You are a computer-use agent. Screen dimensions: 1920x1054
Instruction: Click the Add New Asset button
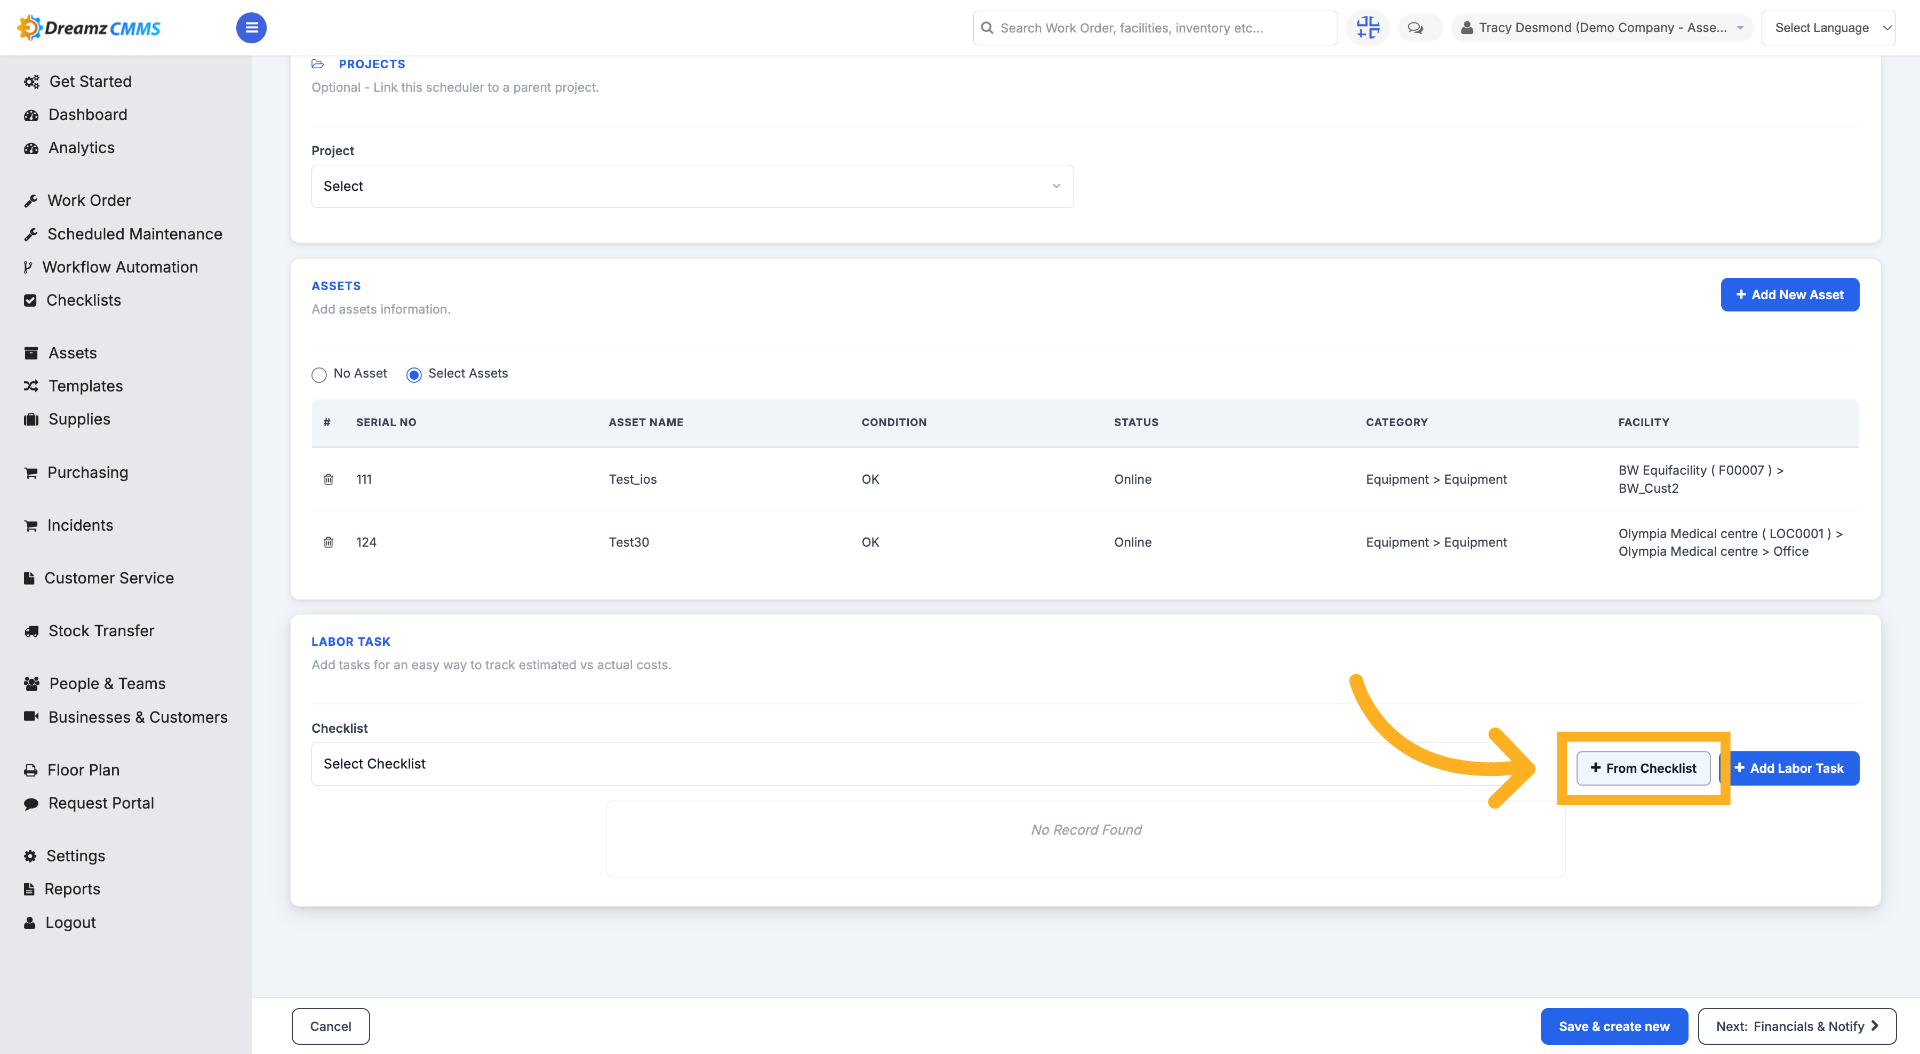pos(1790,295)
